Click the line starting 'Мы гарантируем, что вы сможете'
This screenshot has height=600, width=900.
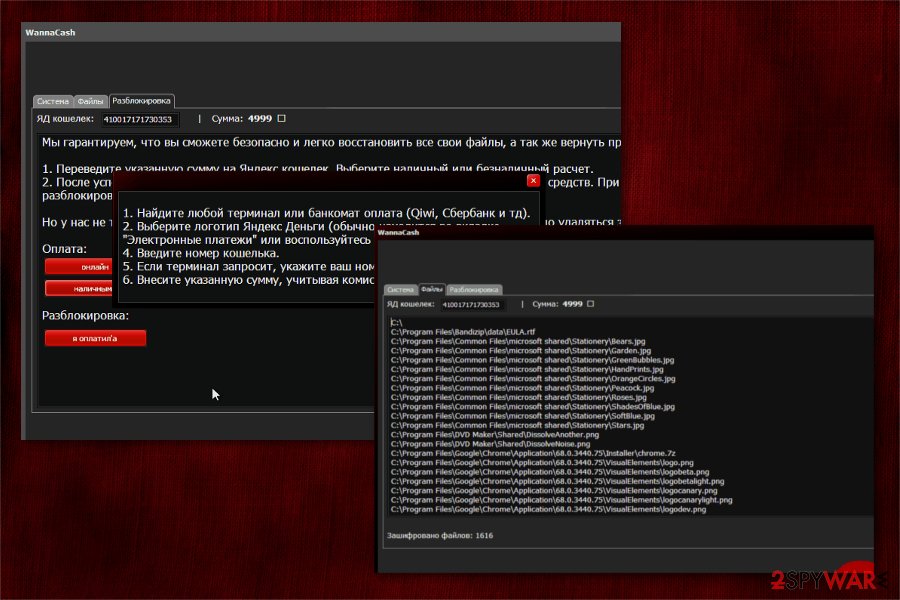click(x=331, y=142)
